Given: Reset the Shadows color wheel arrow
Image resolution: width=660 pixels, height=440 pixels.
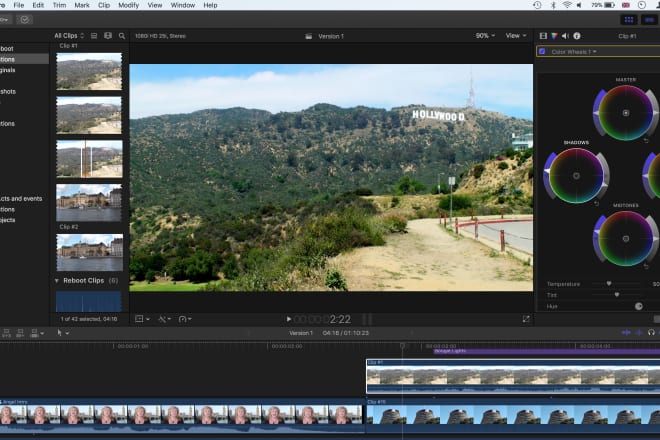Looking at the screenshot, I should click(596, 204).
